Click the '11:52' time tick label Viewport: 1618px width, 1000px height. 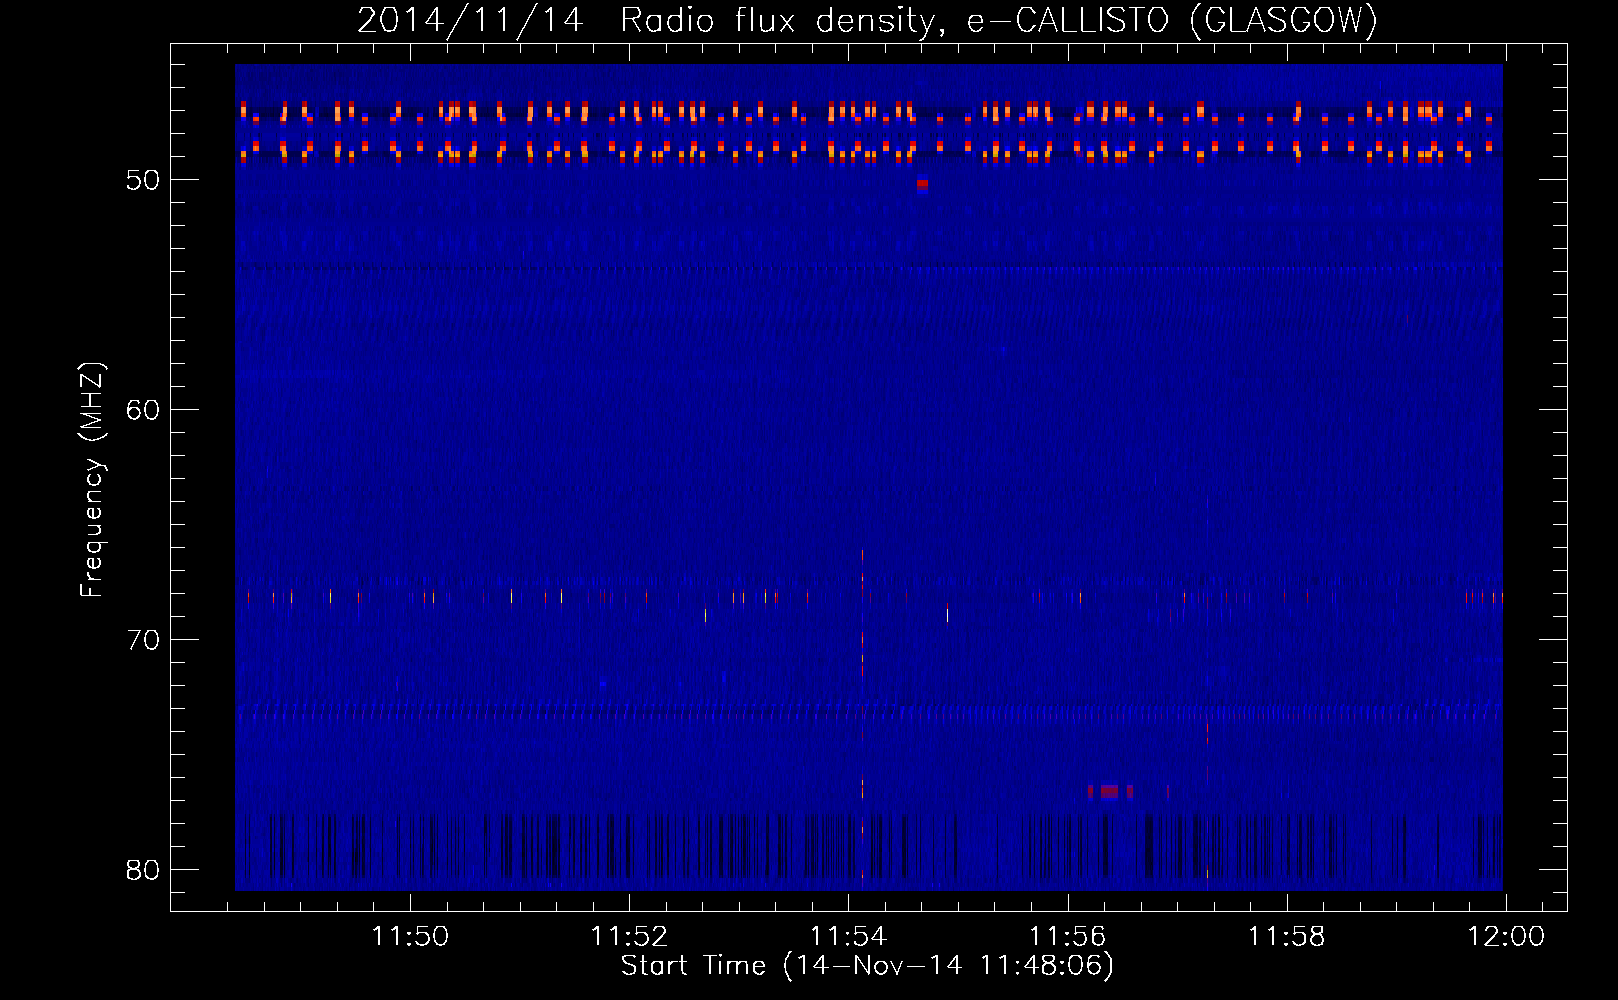(629, 937)
